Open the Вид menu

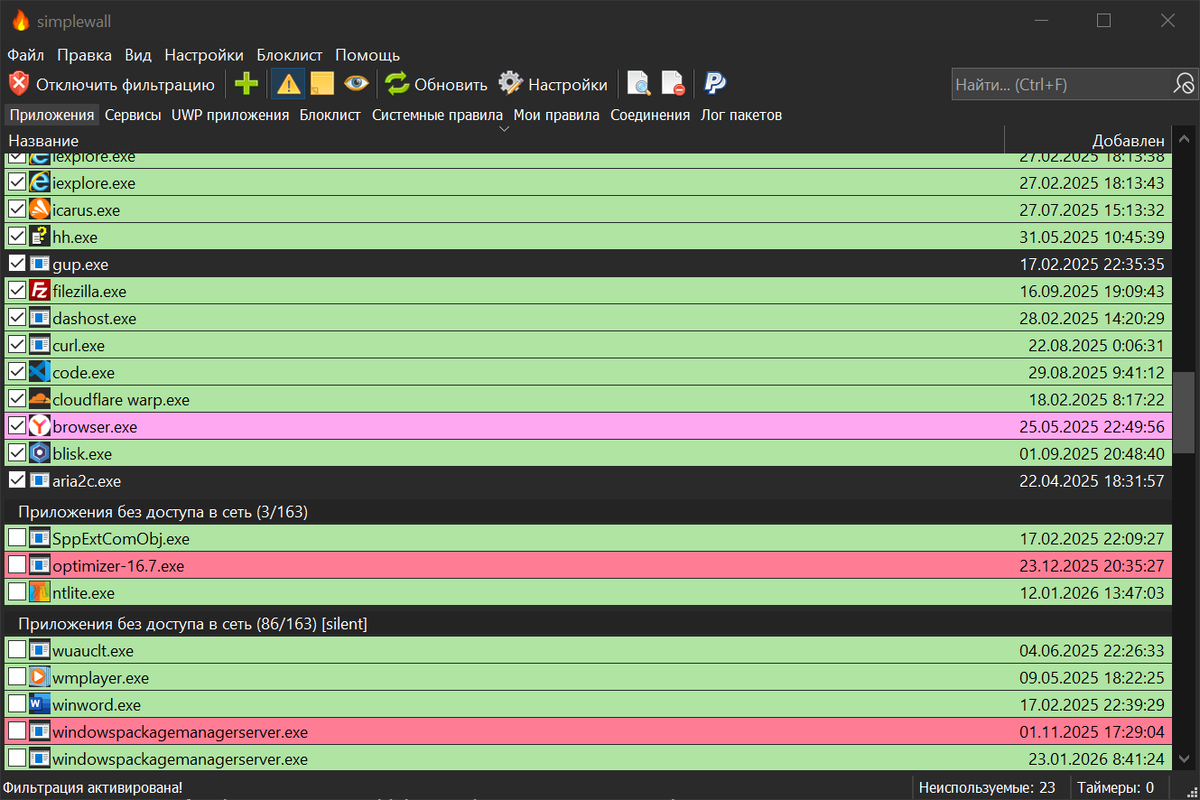[138, 55]
